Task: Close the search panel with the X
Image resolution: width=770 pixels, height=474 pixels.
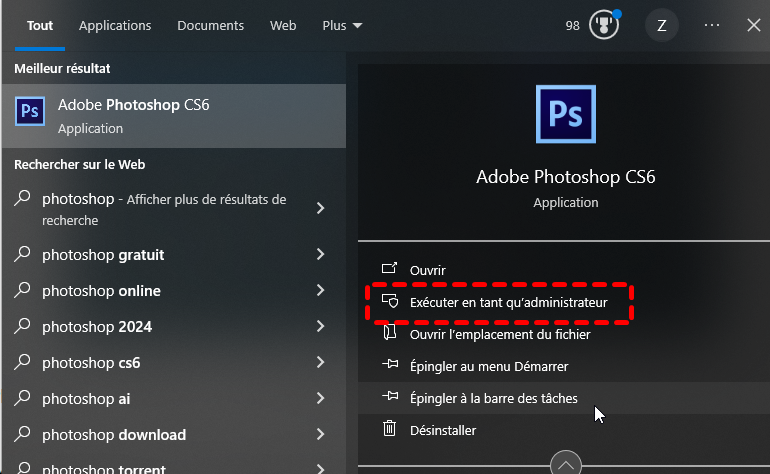Action: pos(754,25)
